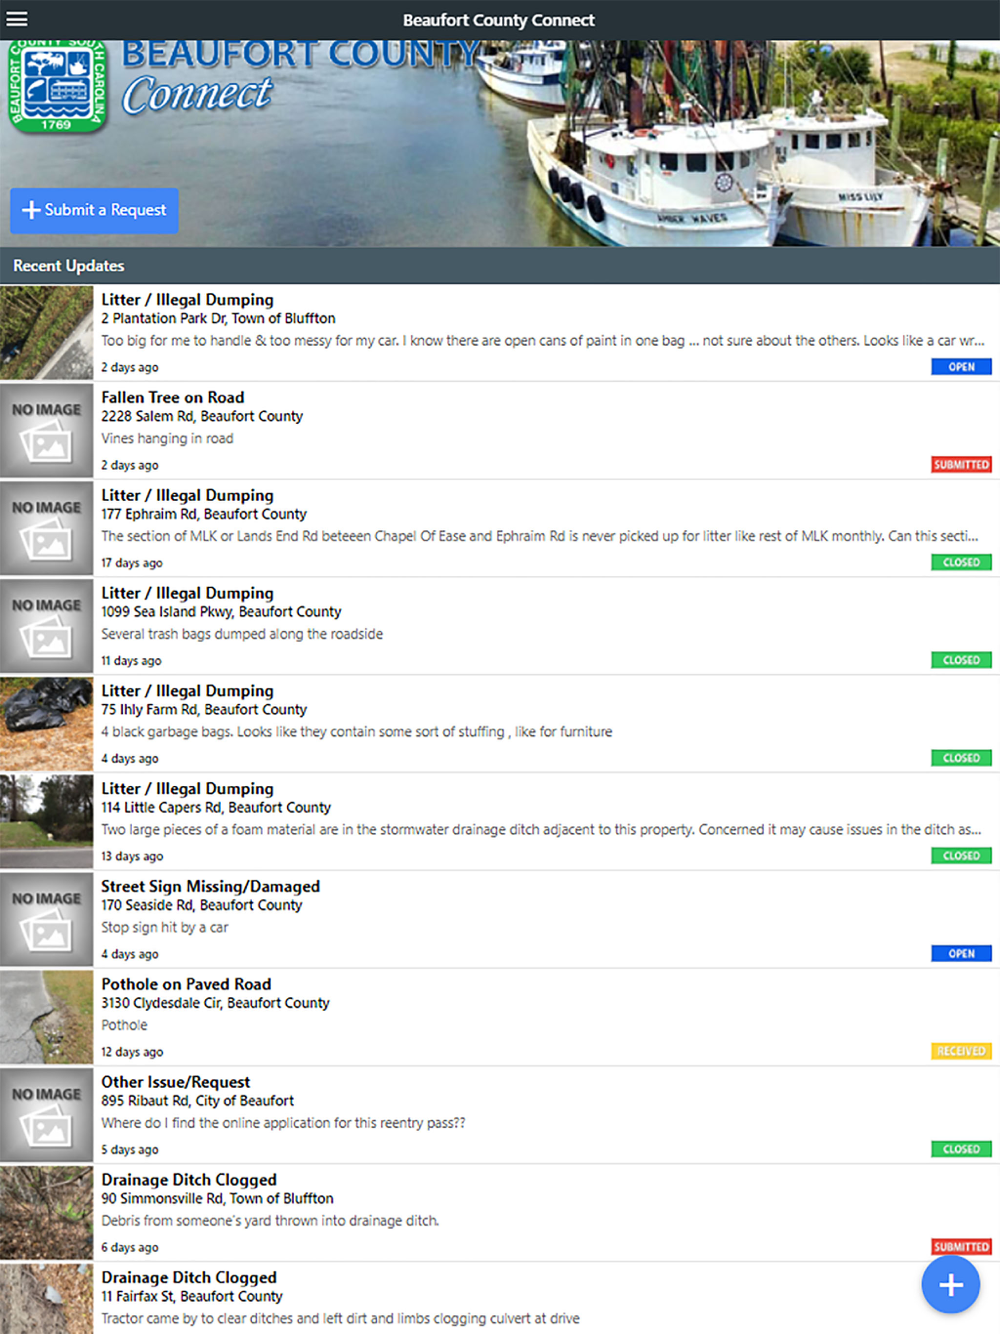The width and height of the screenshot is (1000, 1334).
Task: Open the Street Sign Missing/Damaged title
Action: (x=210, y=886)
